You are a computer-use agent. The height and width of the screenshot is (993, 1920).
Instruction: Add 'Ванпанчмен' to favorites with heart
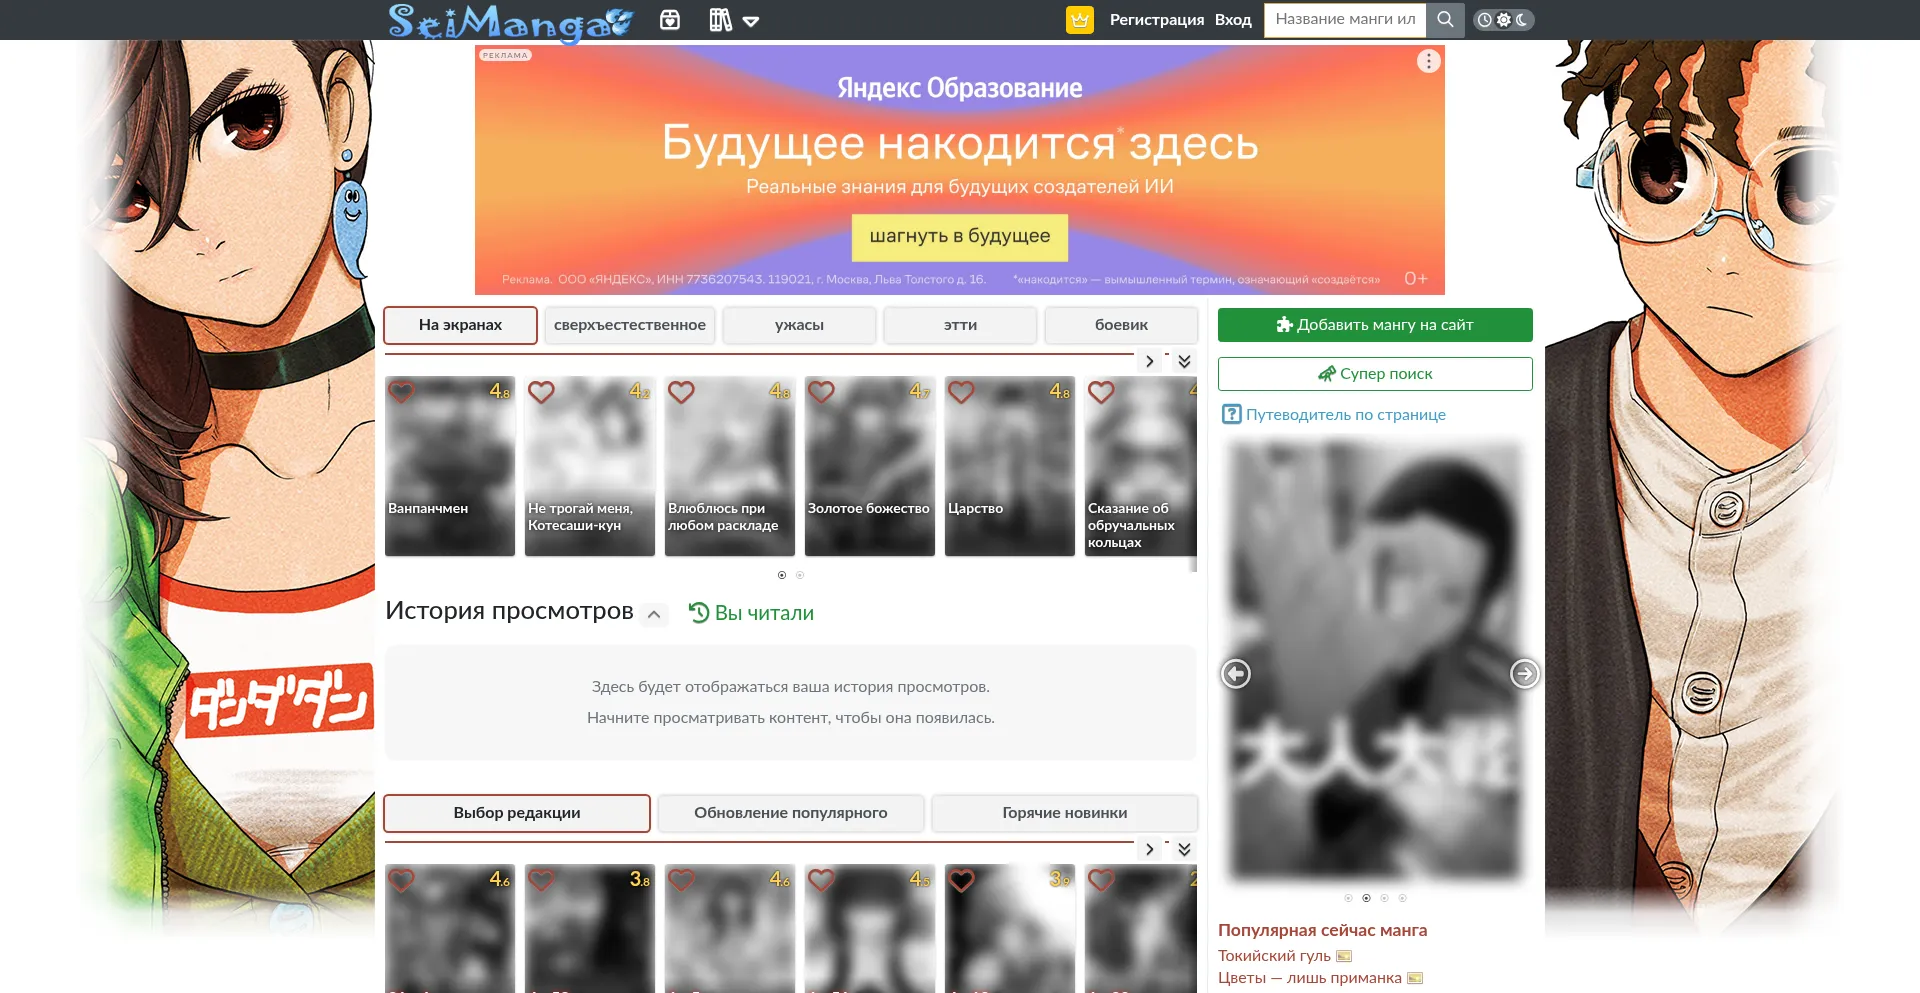pos(402,393)
